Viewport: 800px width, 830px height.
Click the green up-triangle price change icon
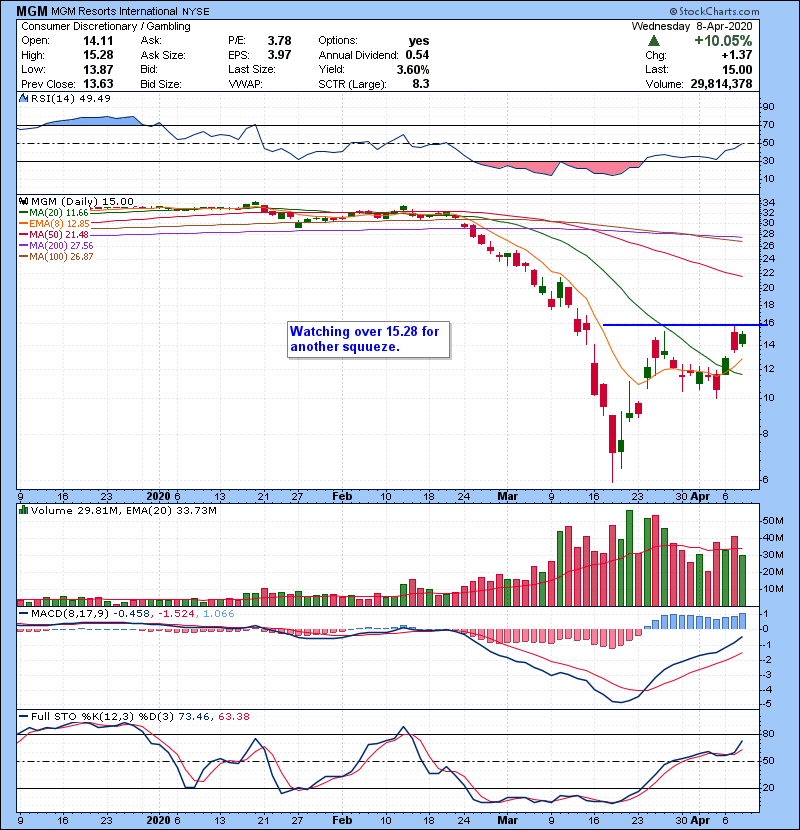pos(653,40)
